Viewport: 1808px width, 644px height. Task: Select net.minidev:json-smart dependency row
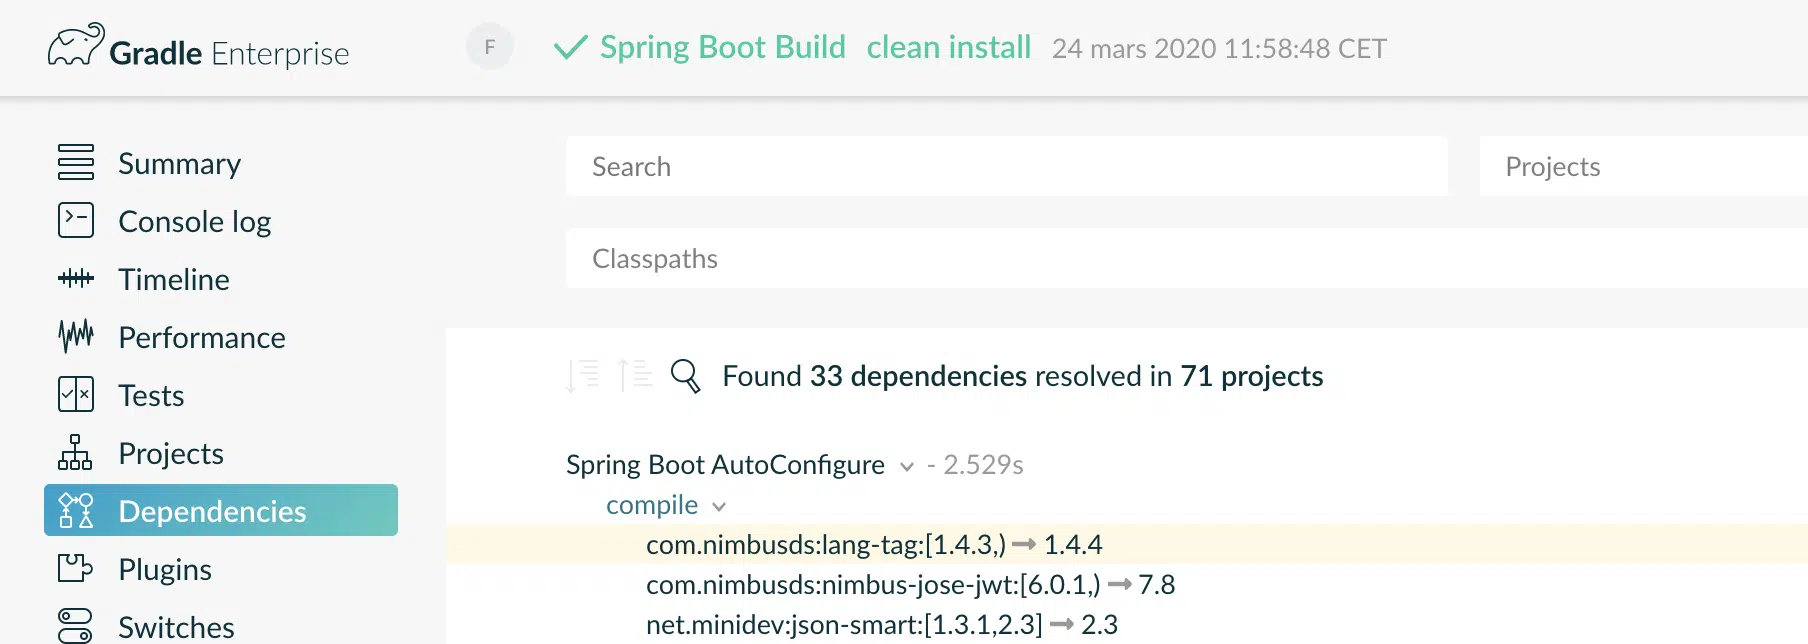point(1127,624)
